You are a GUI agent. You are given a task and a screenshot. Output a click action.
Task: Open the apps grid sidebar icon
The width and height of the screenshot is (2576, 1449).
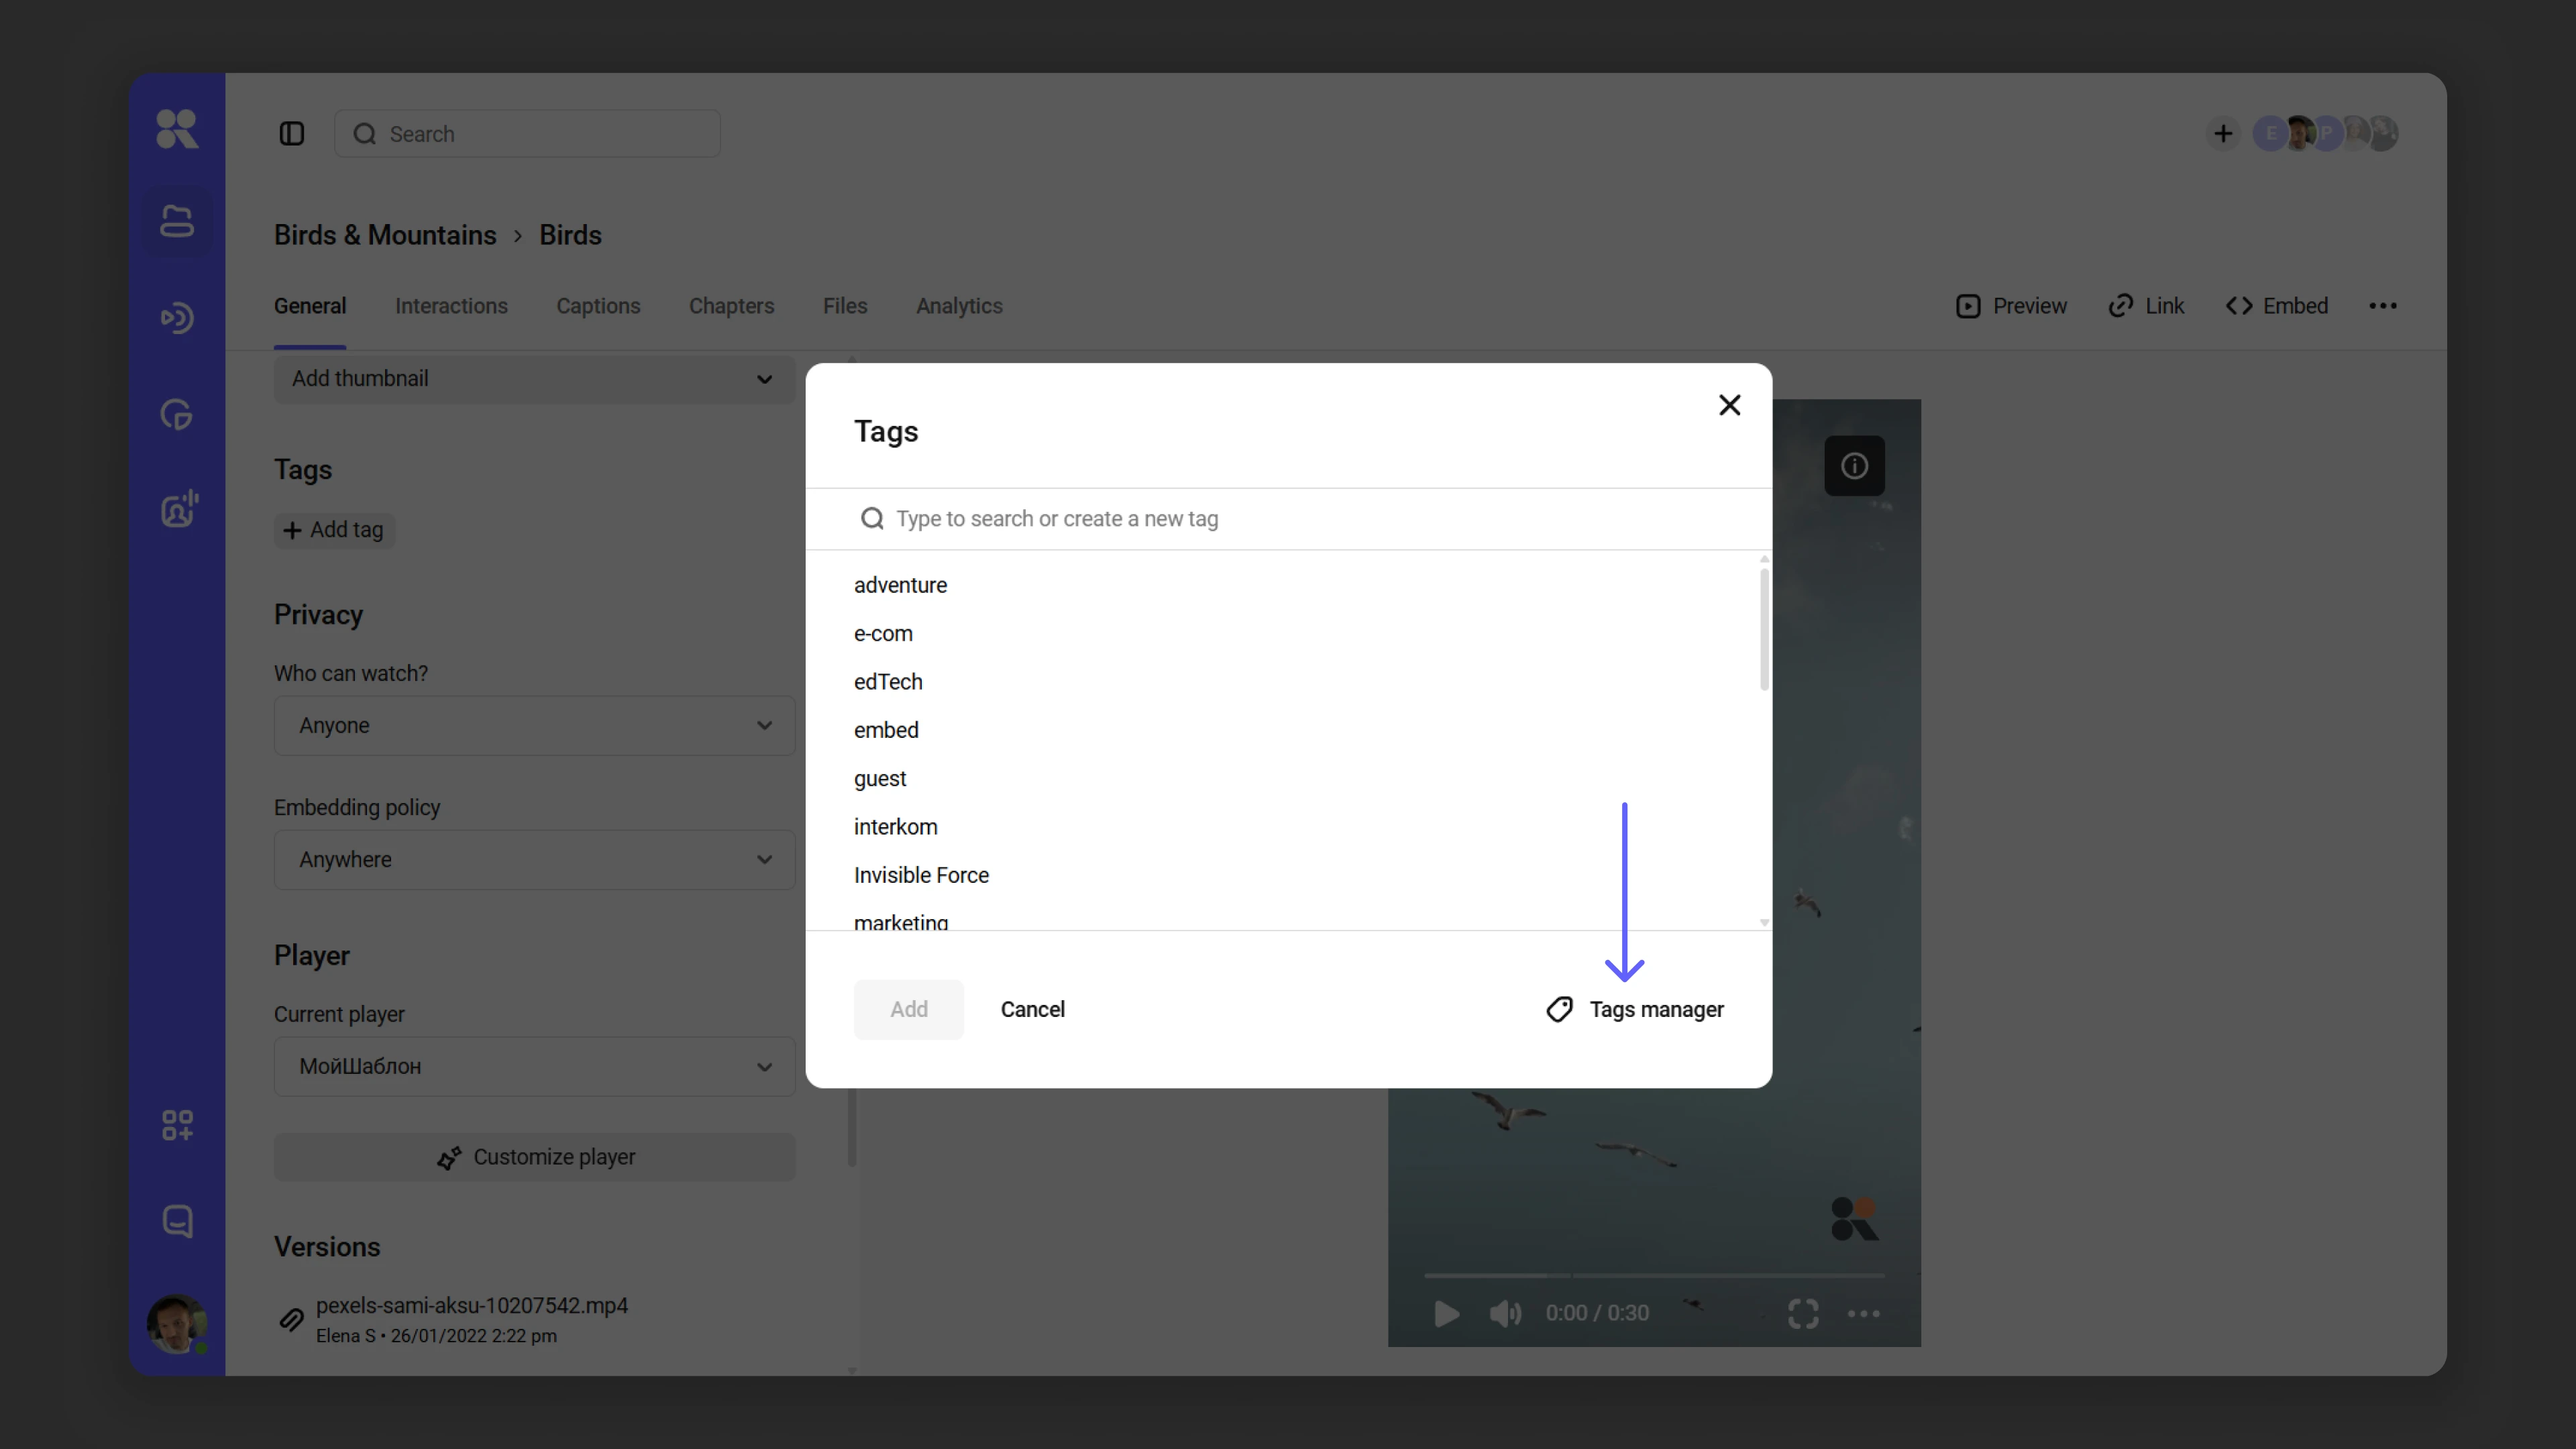177,1125
